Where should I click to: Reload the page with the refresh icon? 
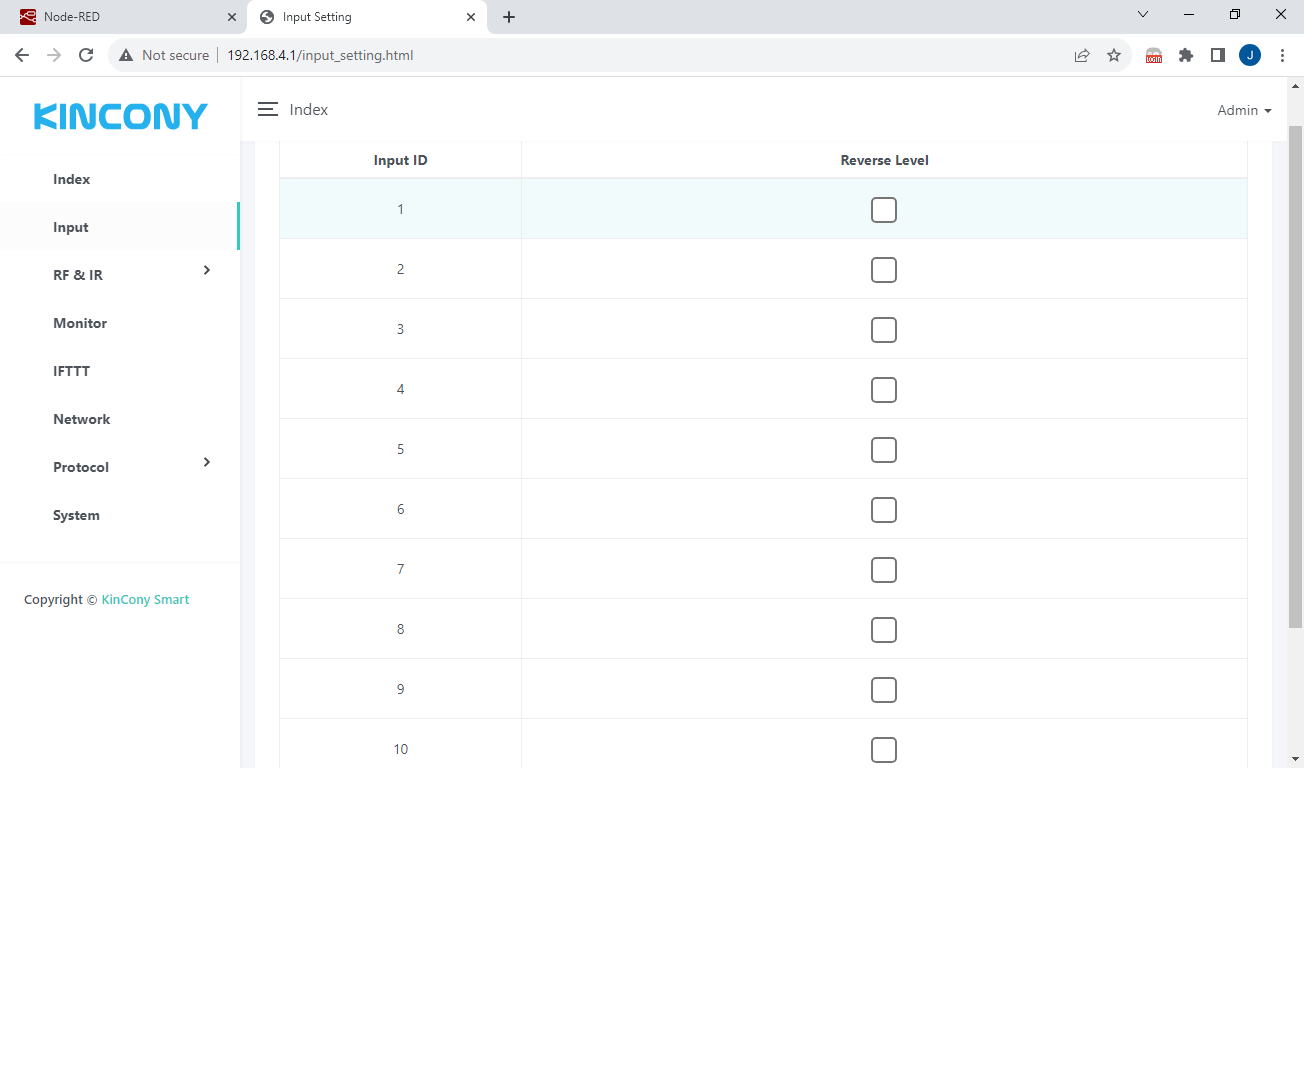tap(86, 55)
